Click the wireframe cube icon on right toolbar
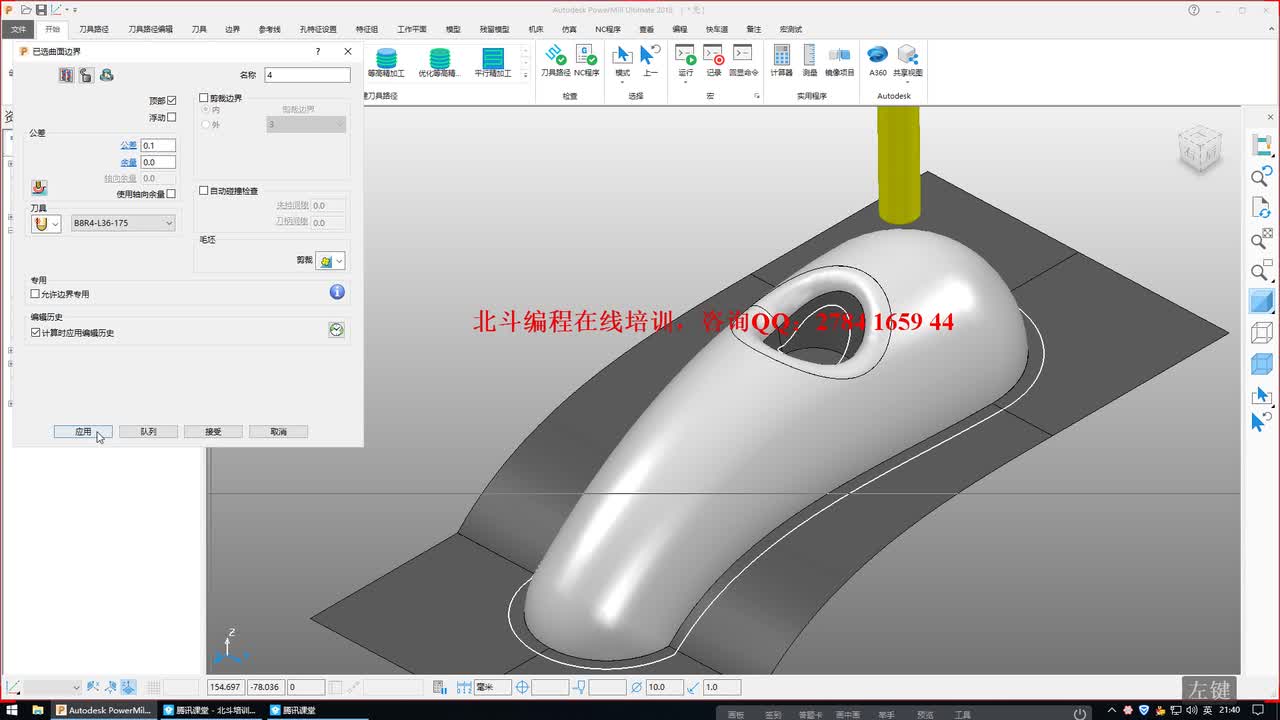The image size is (1280, 720). [x=1262, y=333]
